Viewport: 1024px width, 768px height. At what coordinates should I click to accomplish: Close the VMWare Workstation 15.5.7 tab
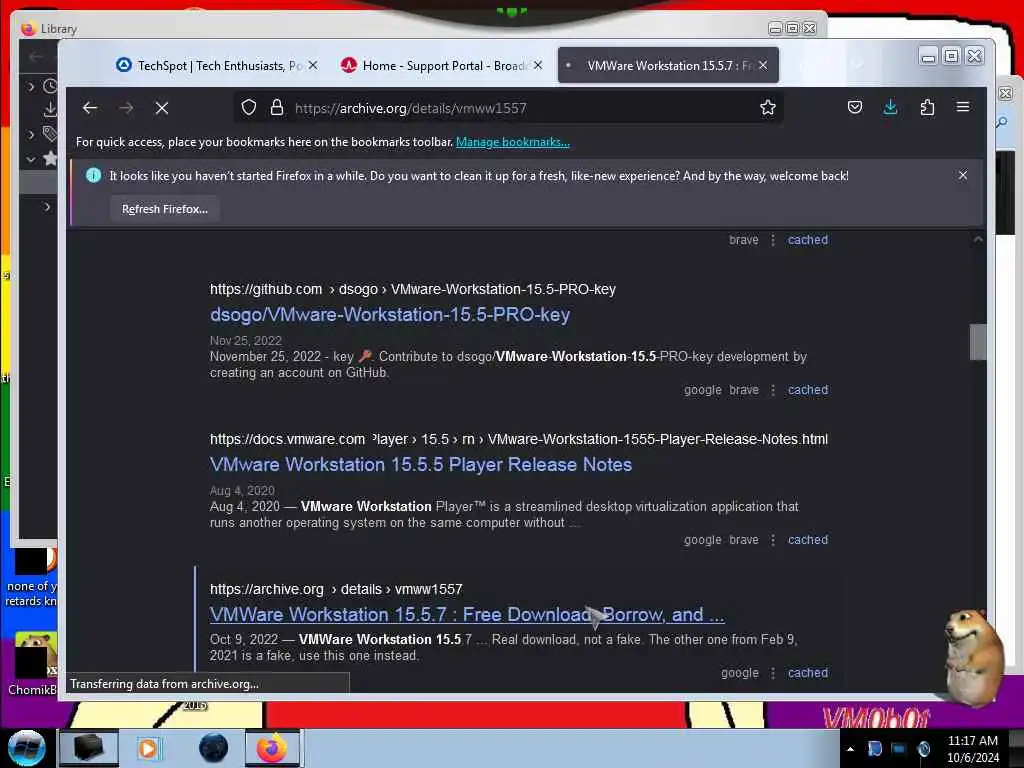point(763,65)
